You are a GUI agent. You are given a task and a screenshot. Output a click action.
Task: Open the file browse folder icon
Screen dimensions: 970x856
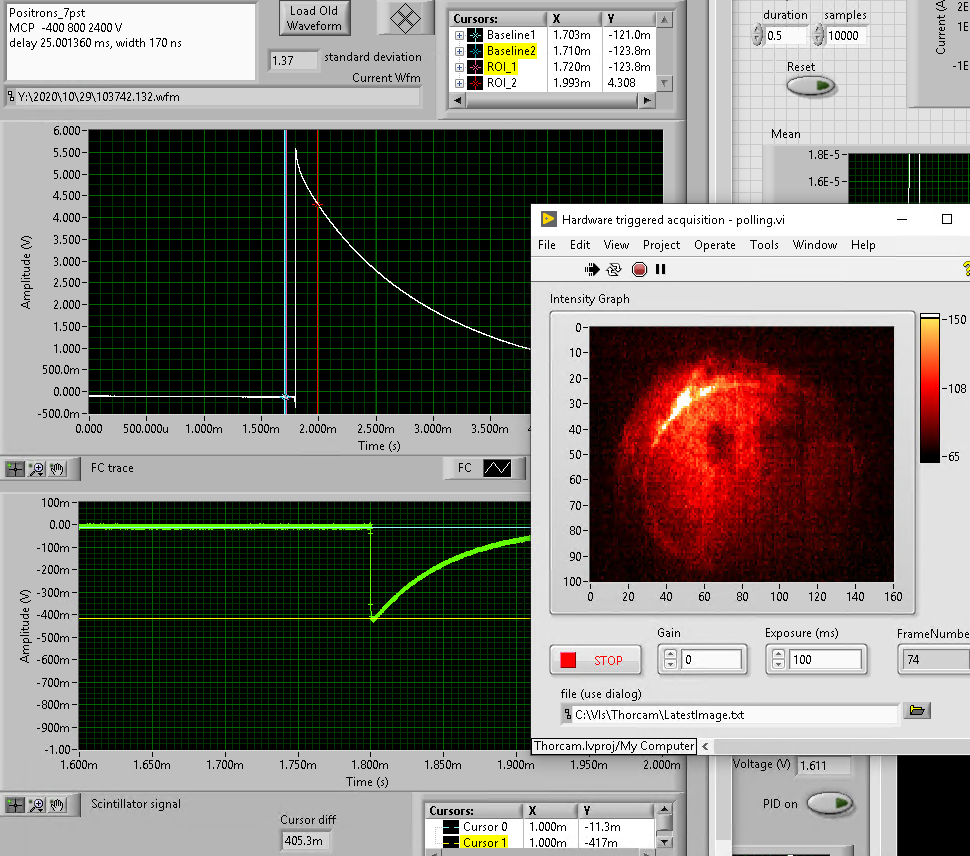(x=916, y=711)
